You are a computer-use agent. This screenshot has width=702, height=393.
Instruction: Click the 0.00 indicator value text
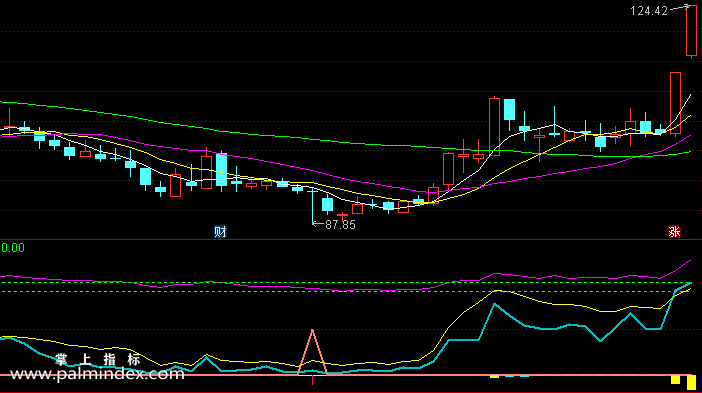[x=13, y=248]
